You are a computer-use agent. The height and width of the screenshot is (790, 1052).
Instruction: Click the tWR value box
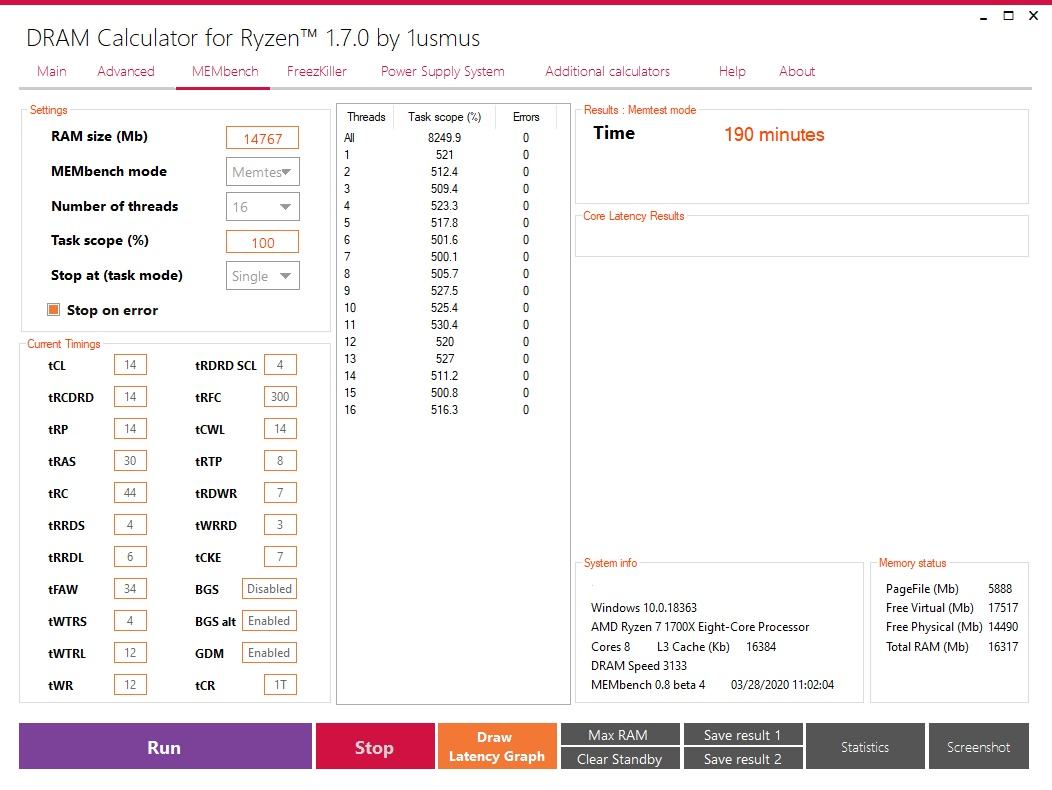coord(130,685)
